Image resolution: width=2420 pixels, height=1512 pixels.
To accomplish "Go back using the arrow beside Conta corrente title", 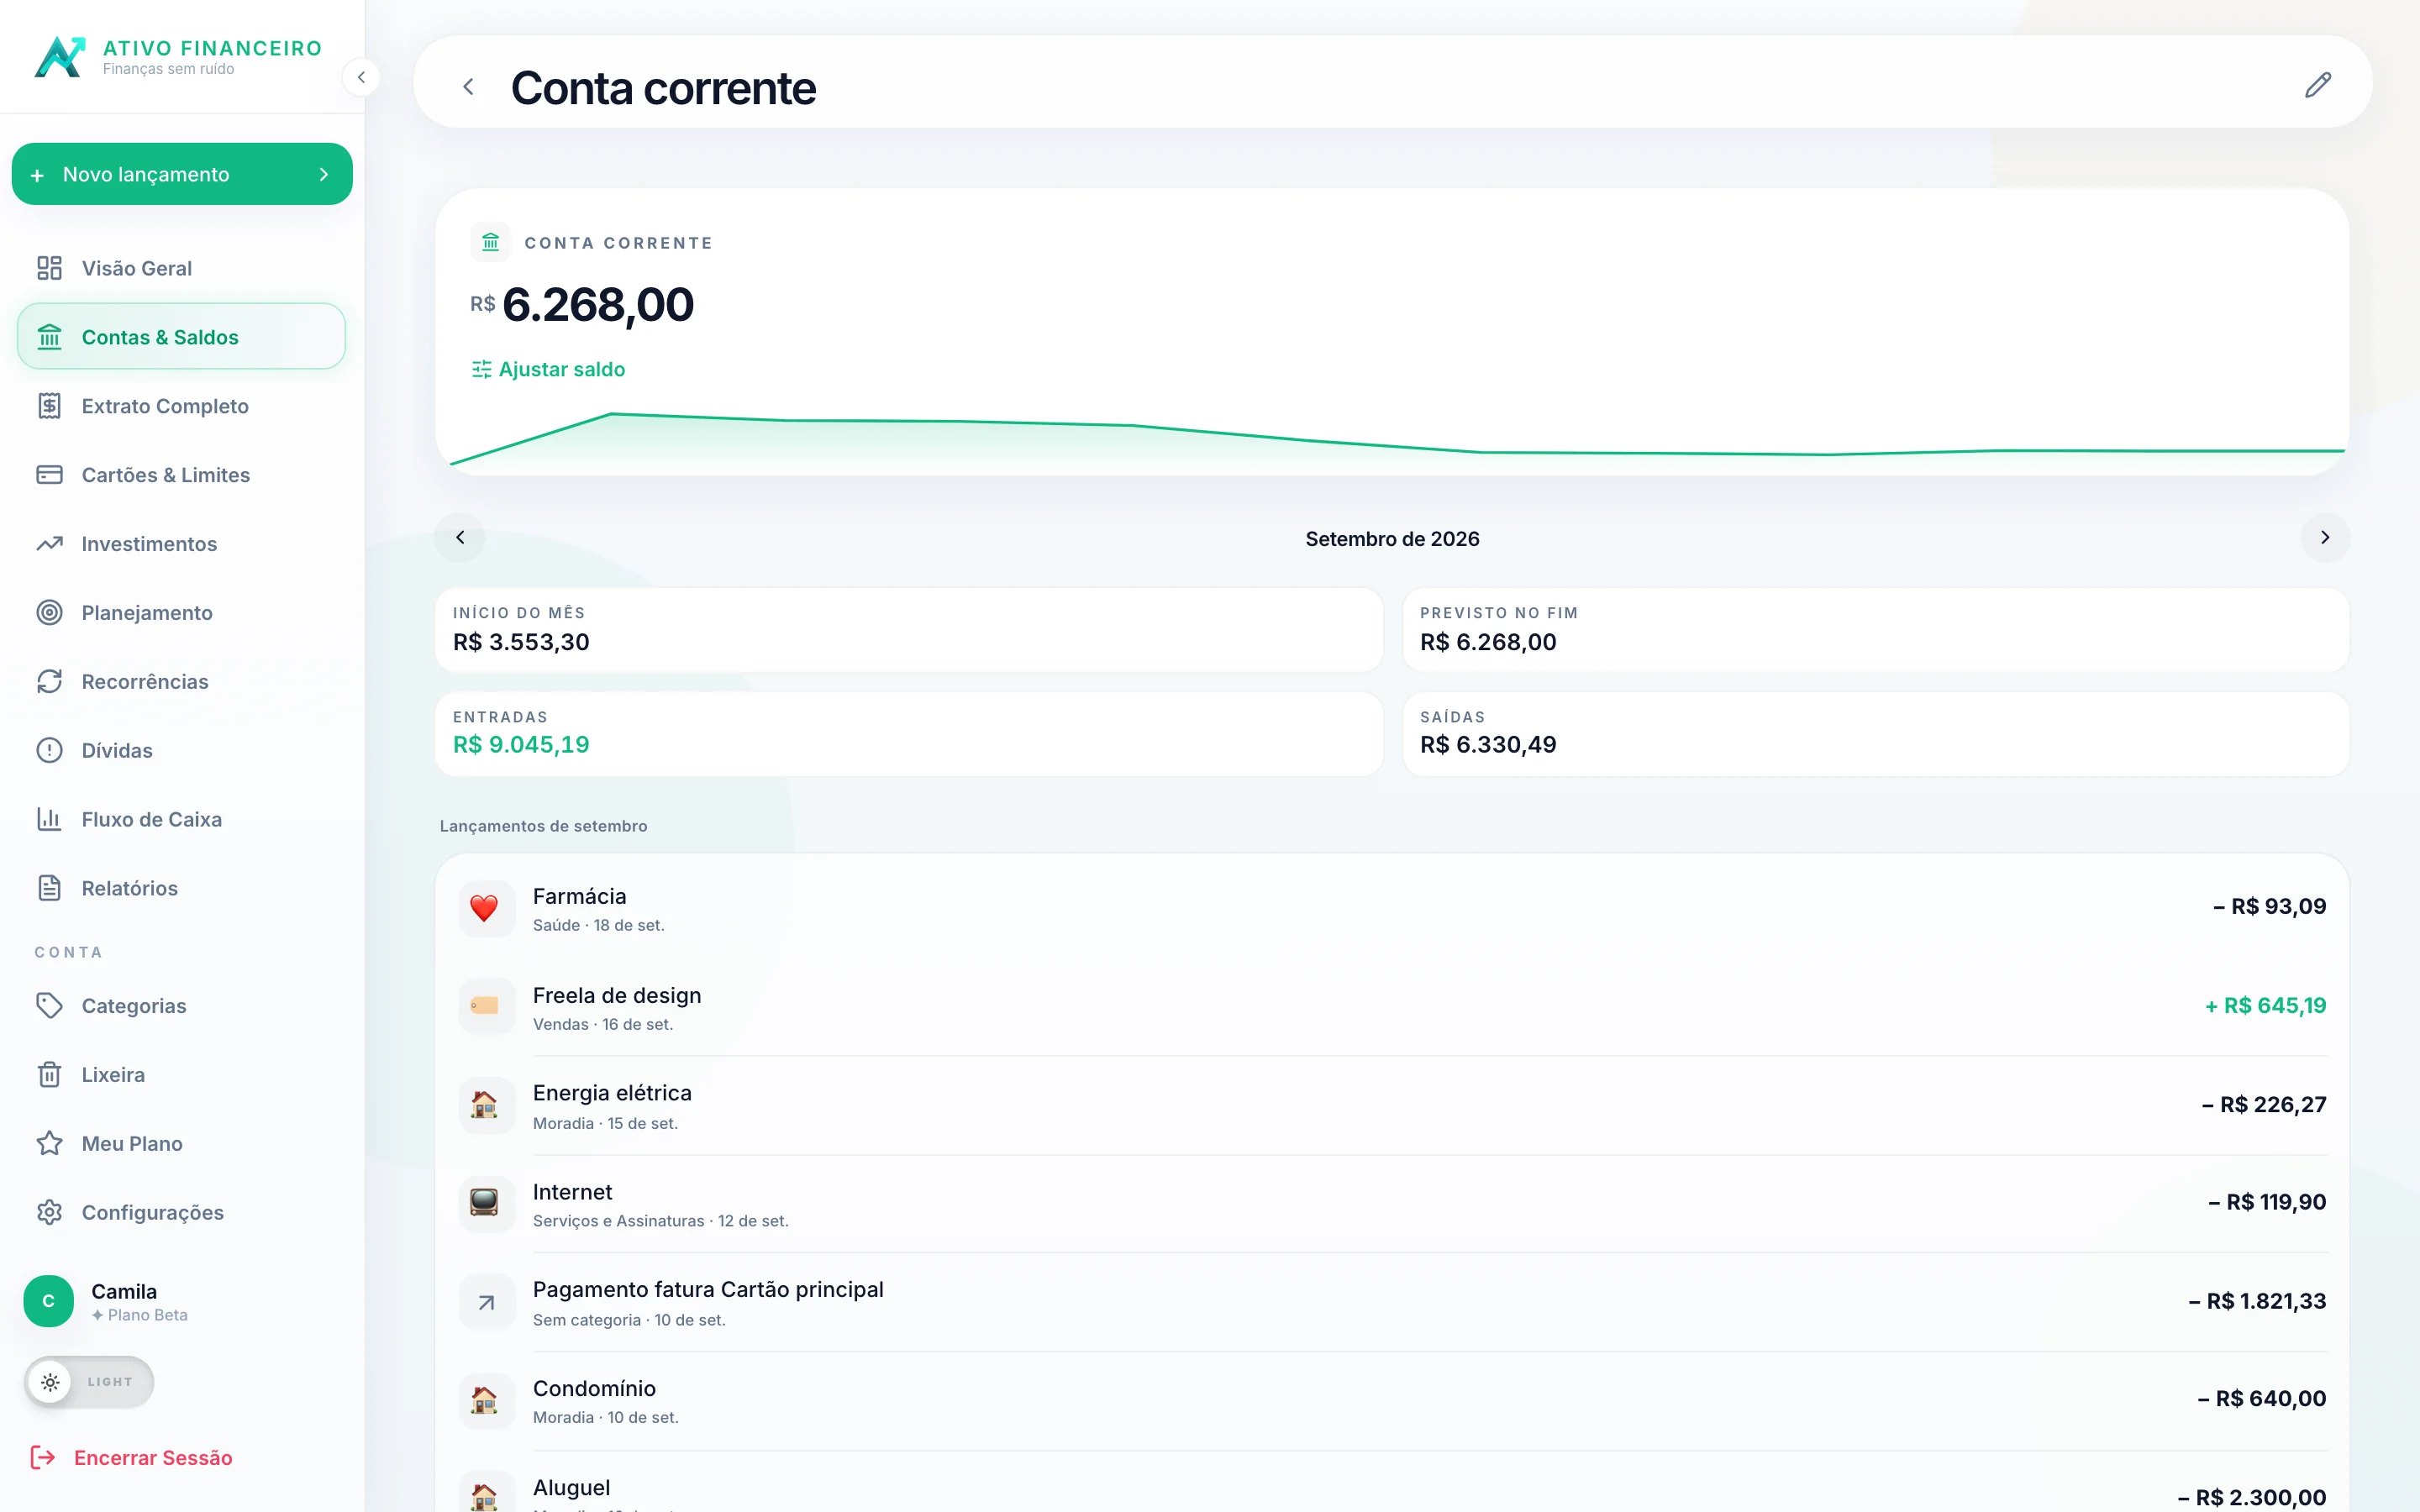I will point(468,87).
